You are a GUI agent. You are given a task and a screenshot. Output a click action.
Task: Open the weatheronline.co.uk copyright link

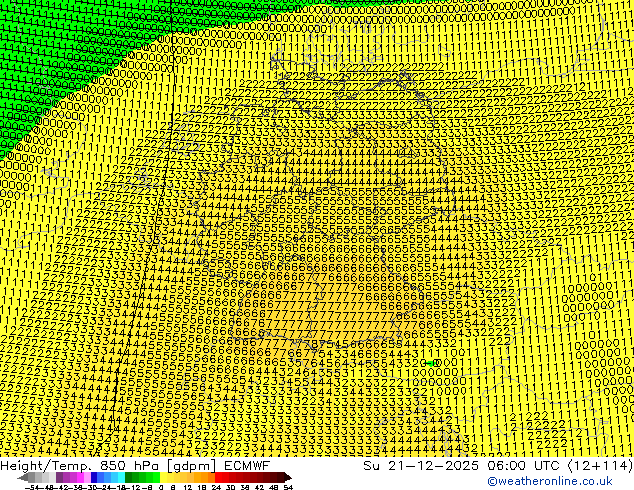(x=550, y=481)
